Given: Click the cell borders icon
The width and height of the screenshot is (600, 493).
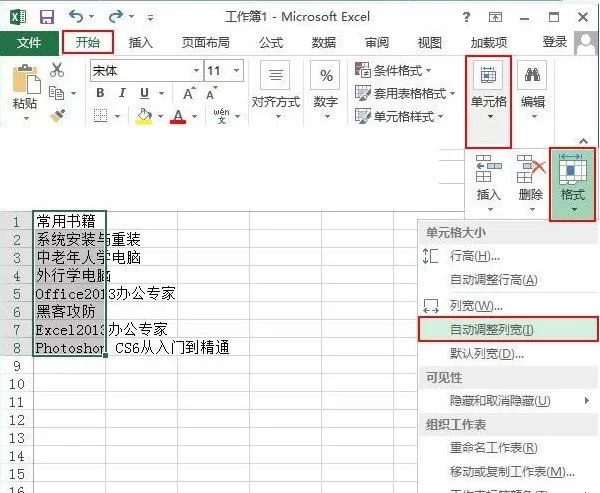Looking at the screenshot, I should [101, 116].
